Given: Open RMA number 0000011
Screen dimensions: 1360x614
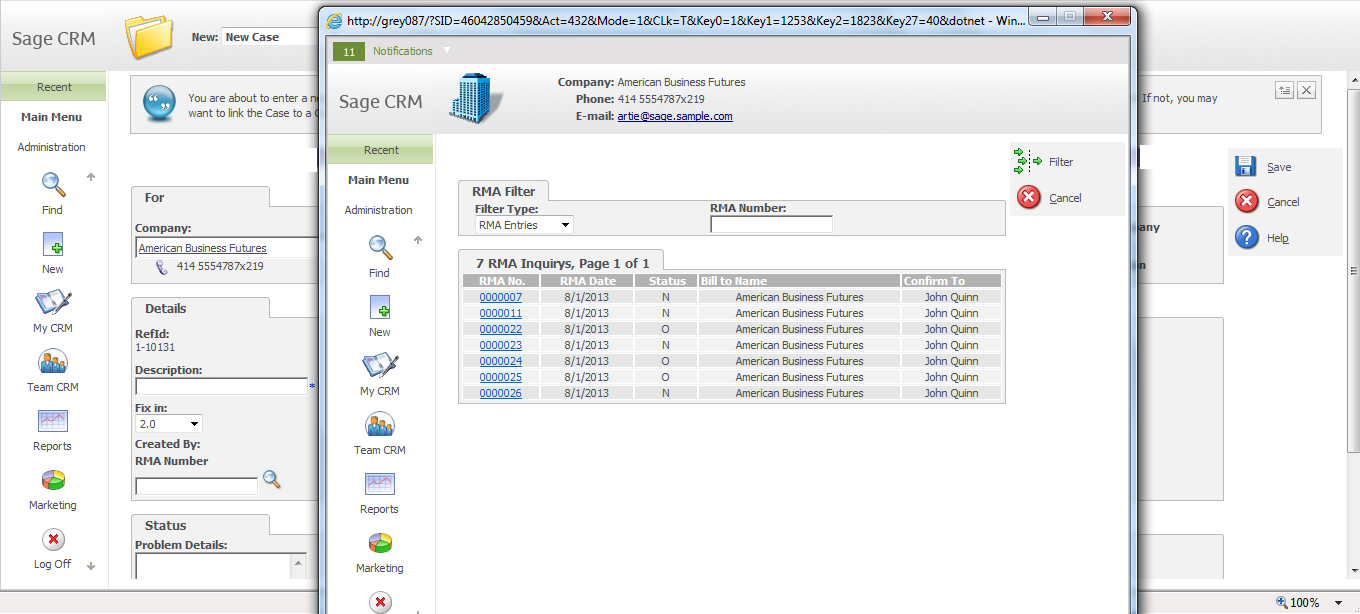Looking at the screenshot, I should pyautogui.click(x=501, y=313).
